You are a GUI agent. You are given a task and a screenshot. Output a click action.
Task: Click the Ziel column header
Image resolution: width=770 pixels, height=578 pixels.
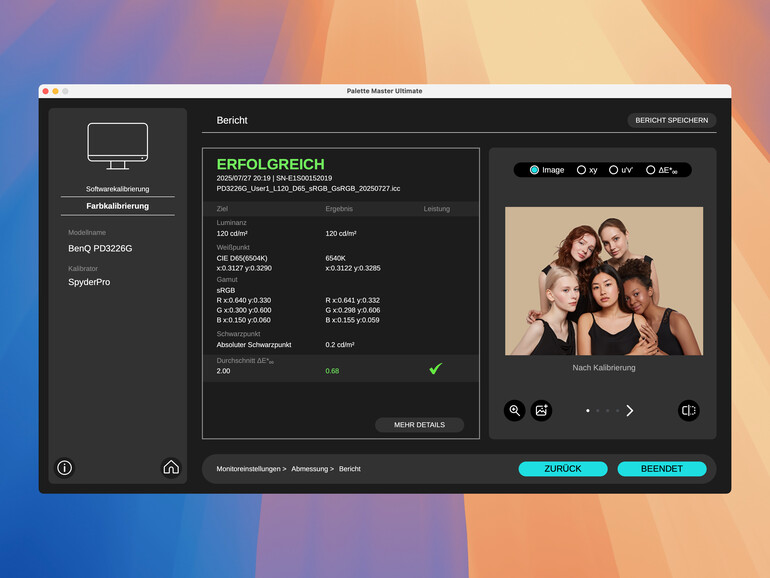pyautogui.click(x=222, y=209)
